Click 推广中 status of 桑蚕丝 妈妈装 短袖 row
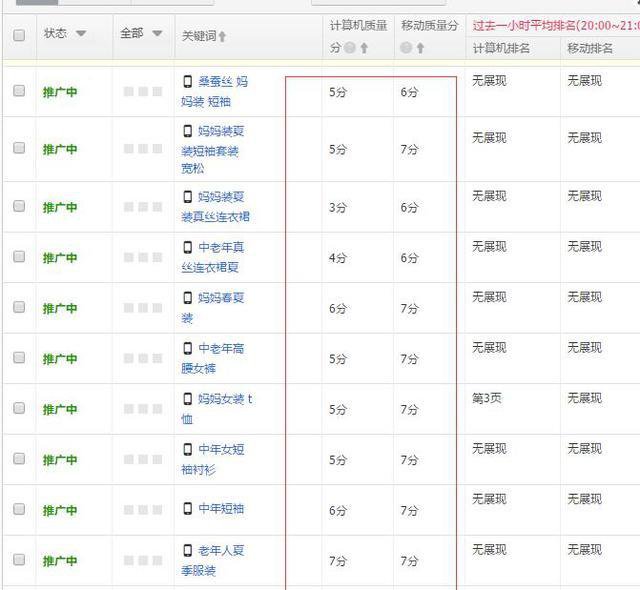The height and width of the screenshot is (590, 640). 60,92
